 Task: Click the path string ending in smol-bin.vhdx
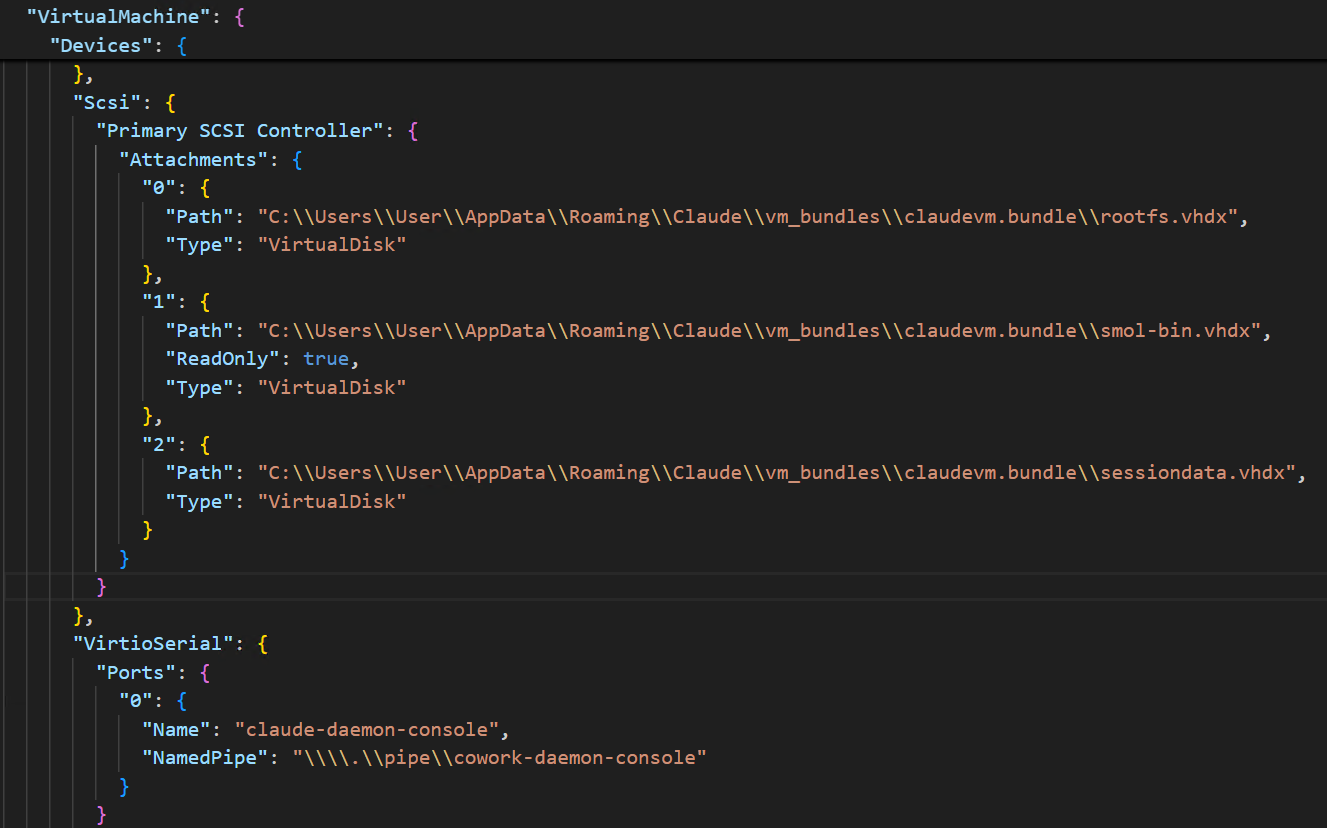click(760, 330)
